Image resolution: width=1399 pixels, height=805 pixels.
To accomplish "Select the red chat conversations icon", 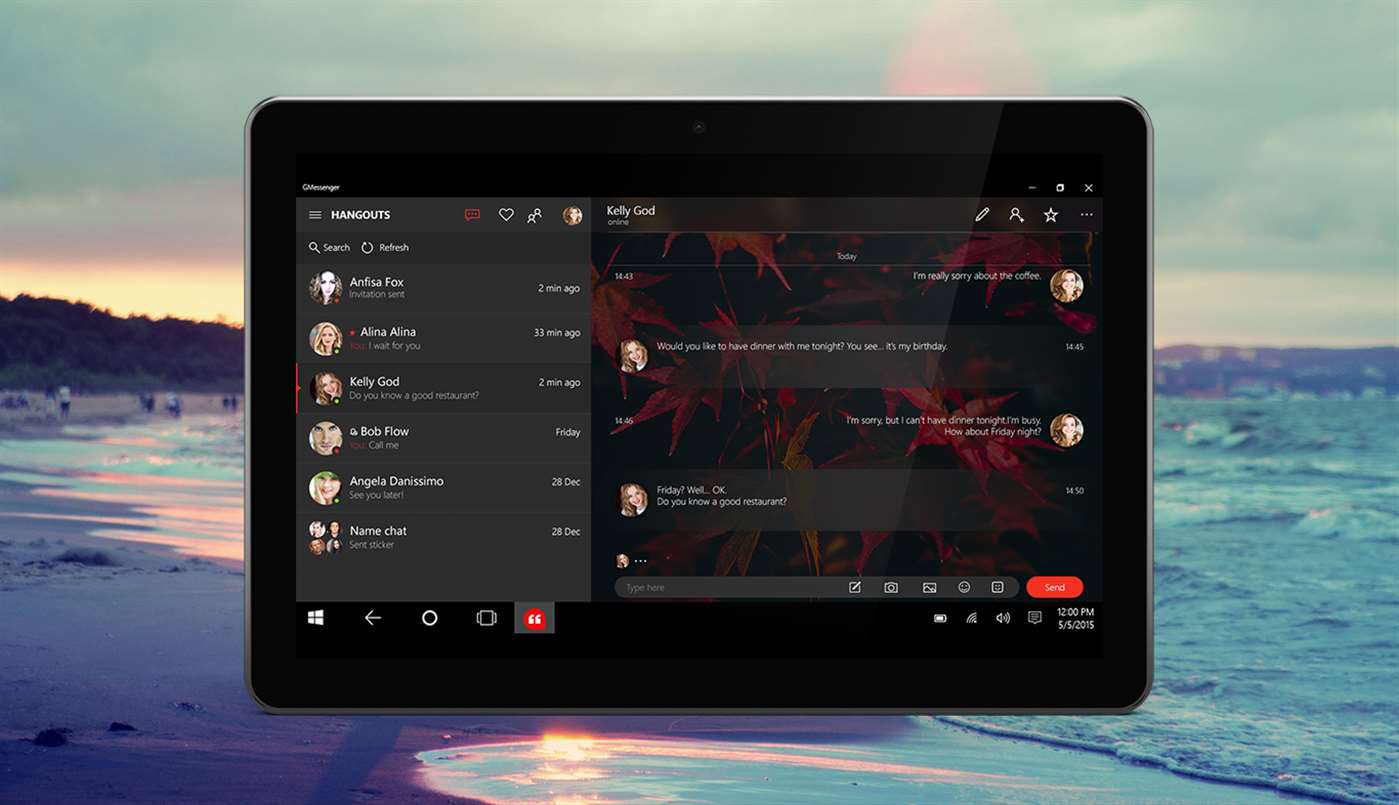I will (x=473, y=215).
